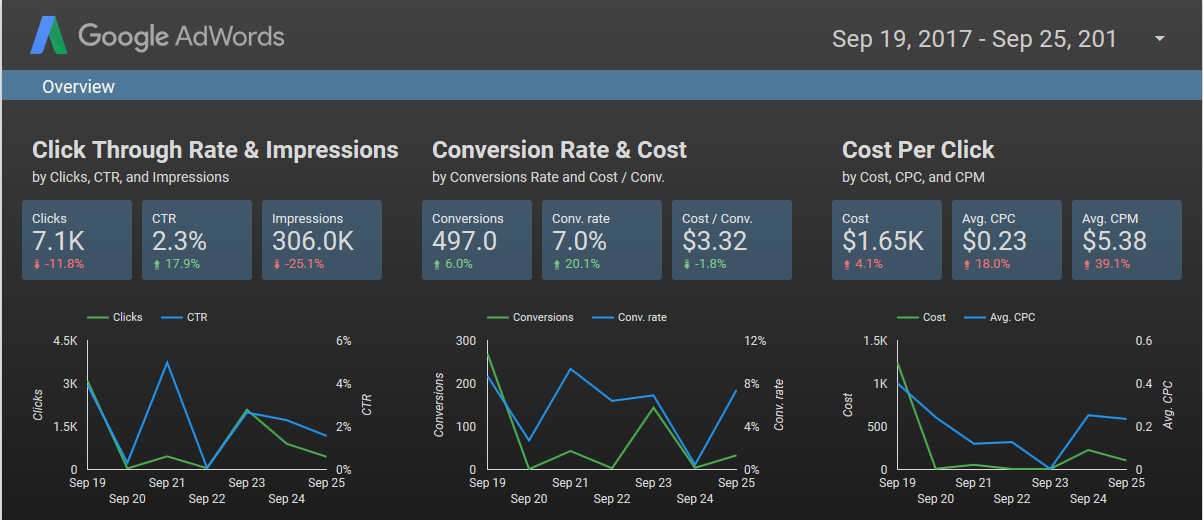Select the Clicks scorecard showing 7.1K
The width and height of the screenshot is (1203, 520).
coord(77,240)
